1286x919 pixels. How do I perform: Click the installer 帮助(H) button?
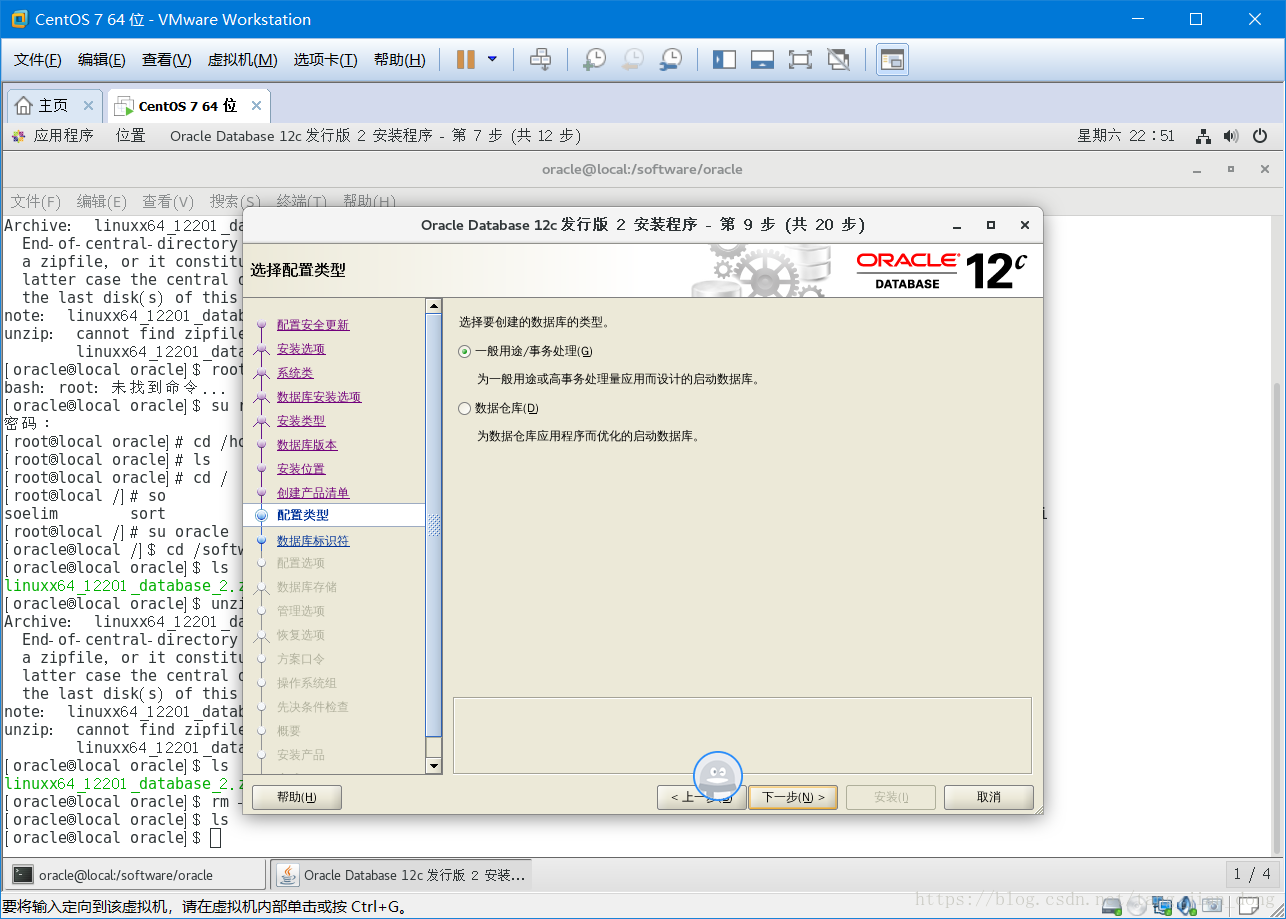(297, 797)
